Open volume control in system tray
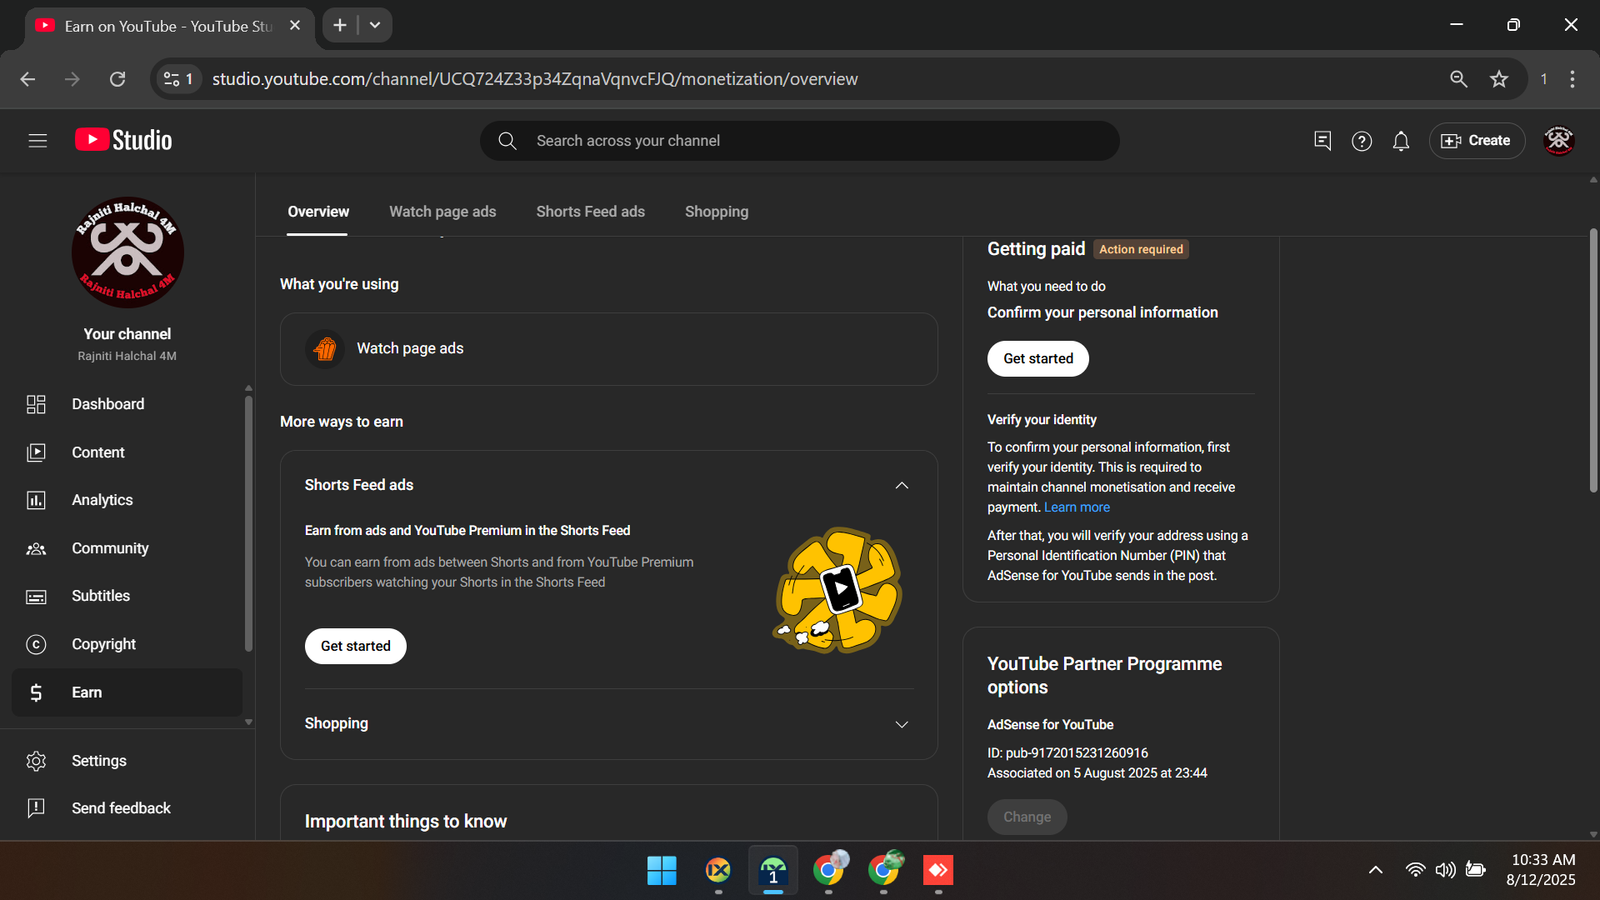This screenshot has height=900, width=1600. 1445,870
